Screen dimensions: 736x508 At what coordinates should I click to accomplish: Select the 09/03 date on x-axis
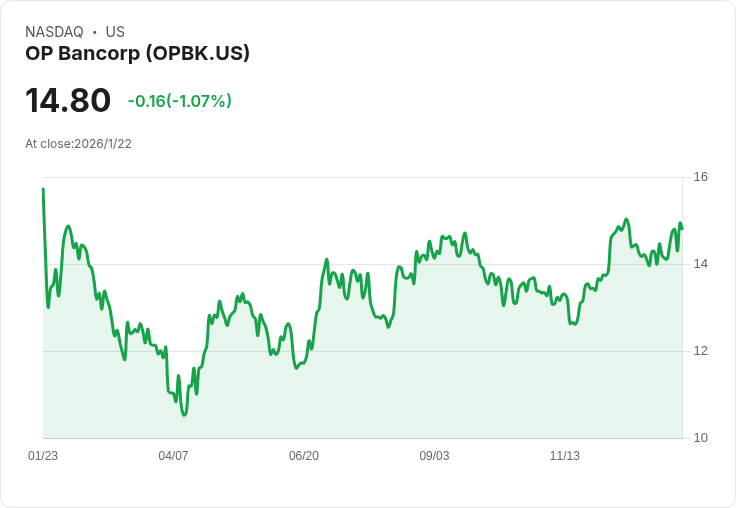coord(434,456)
